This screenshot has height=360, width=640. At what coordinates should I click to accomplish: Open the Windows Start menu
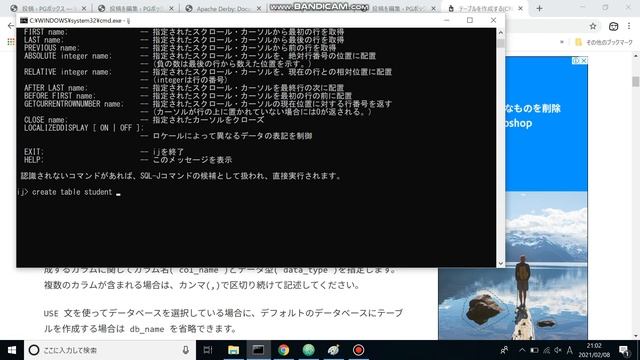(x=12, y=350)
